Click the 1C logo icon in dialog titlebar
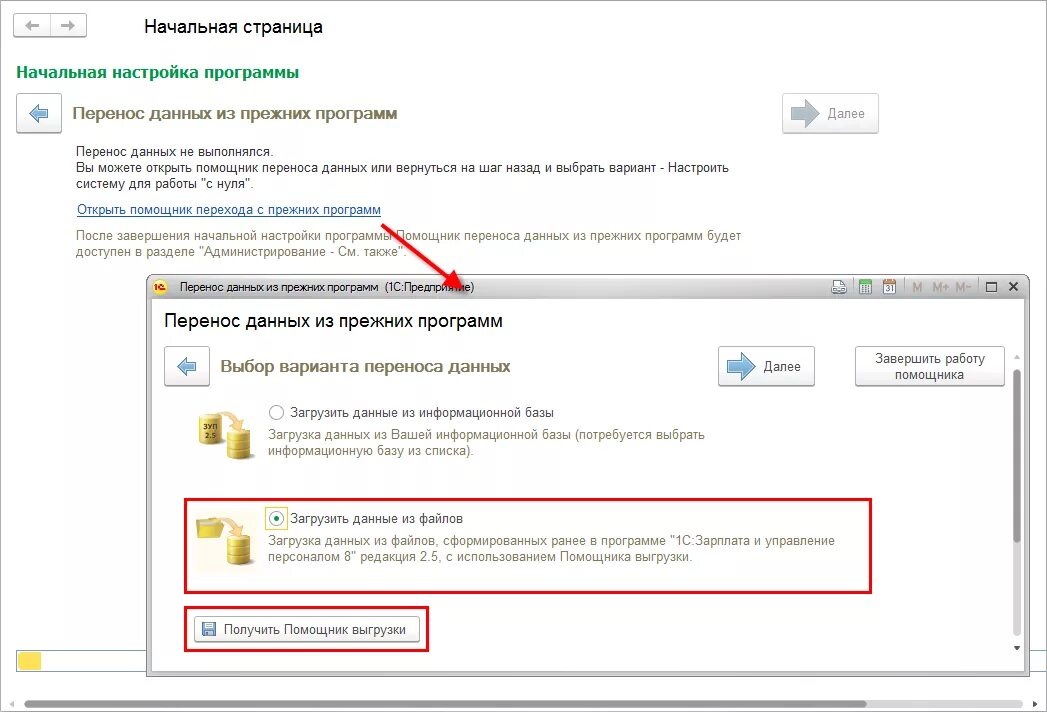 pos(160,287)
